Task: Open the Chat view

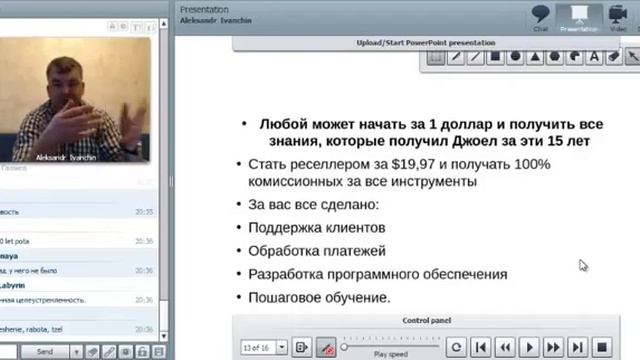Action: point(540,18)
